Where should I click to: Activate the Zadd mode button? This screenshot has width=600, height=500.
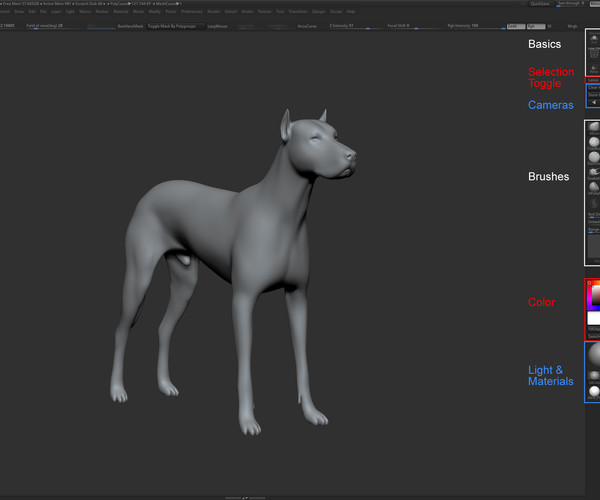coord(515,26)
